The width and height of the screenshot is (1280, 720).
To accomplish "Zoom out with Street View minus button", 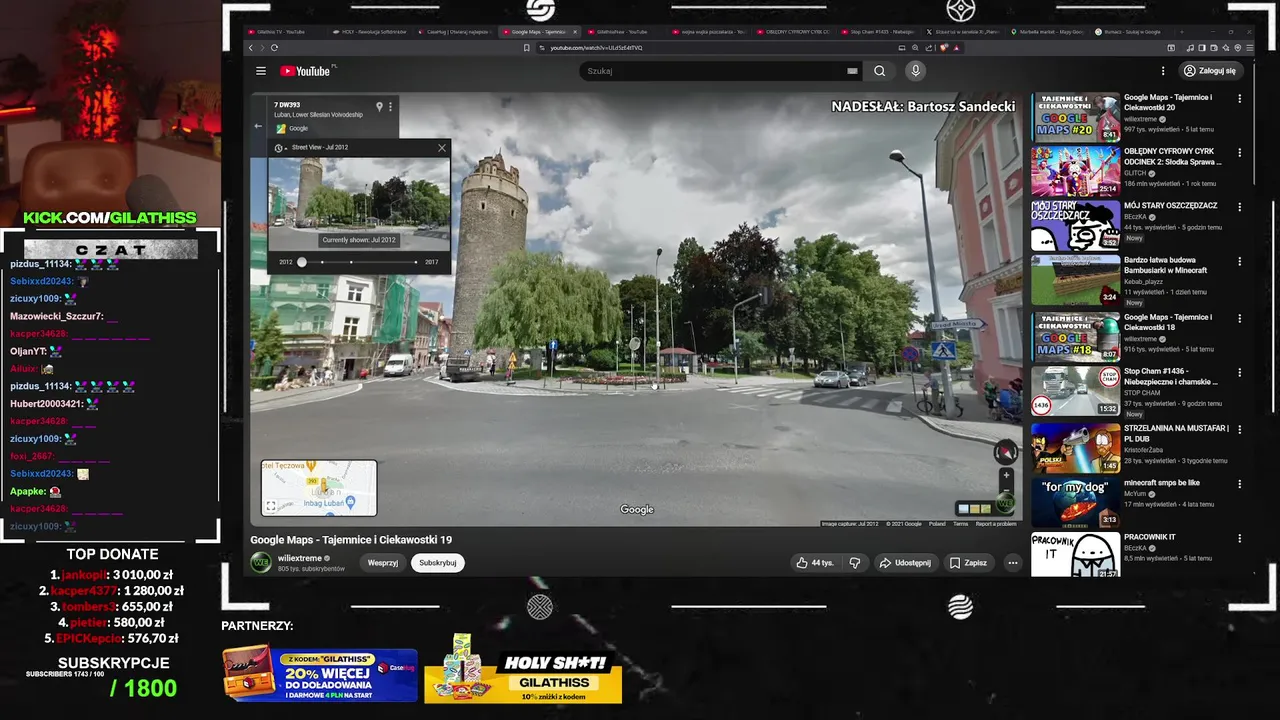I will 1006,489.
